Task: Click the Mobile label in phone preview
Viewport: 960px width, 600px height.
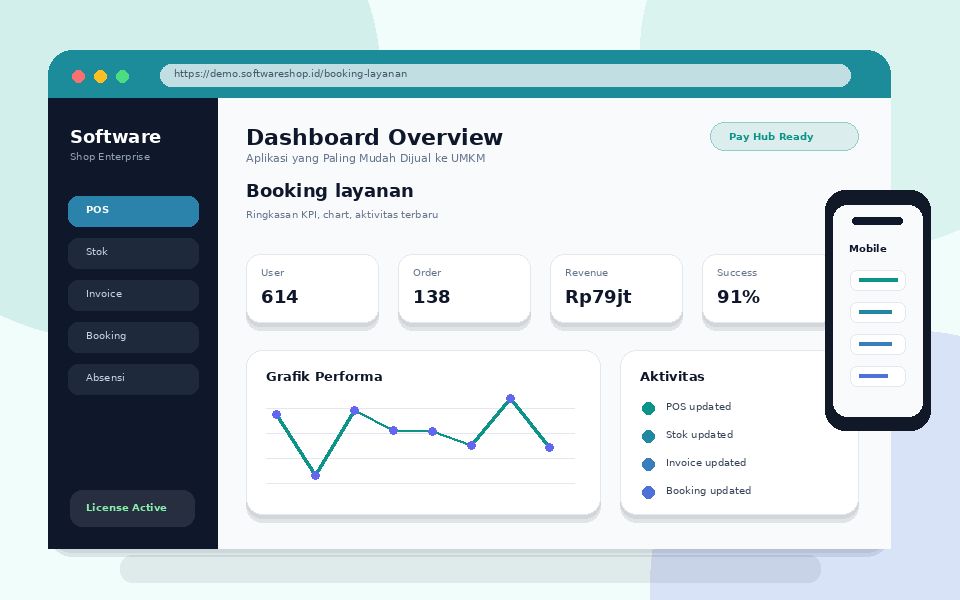Action: [x=868, y=249]
